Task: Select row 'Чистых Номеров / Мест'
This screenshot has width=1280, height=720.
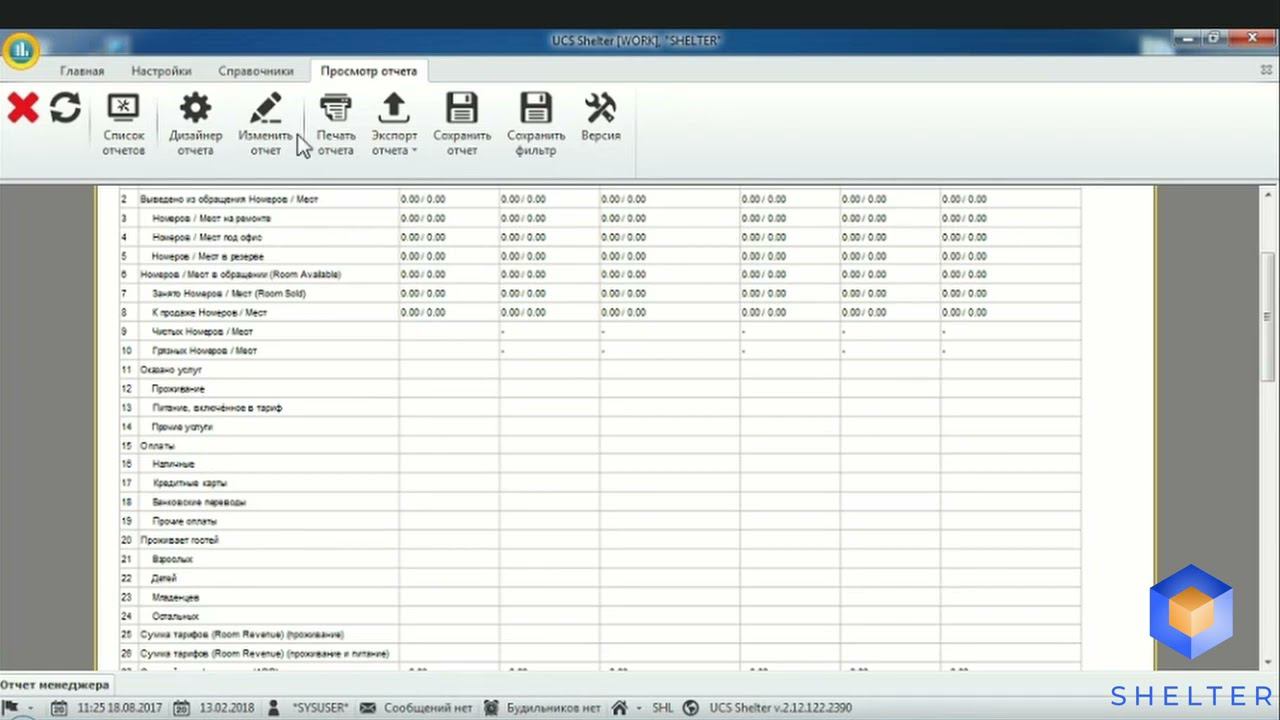Action: click(x=600, y=332)
